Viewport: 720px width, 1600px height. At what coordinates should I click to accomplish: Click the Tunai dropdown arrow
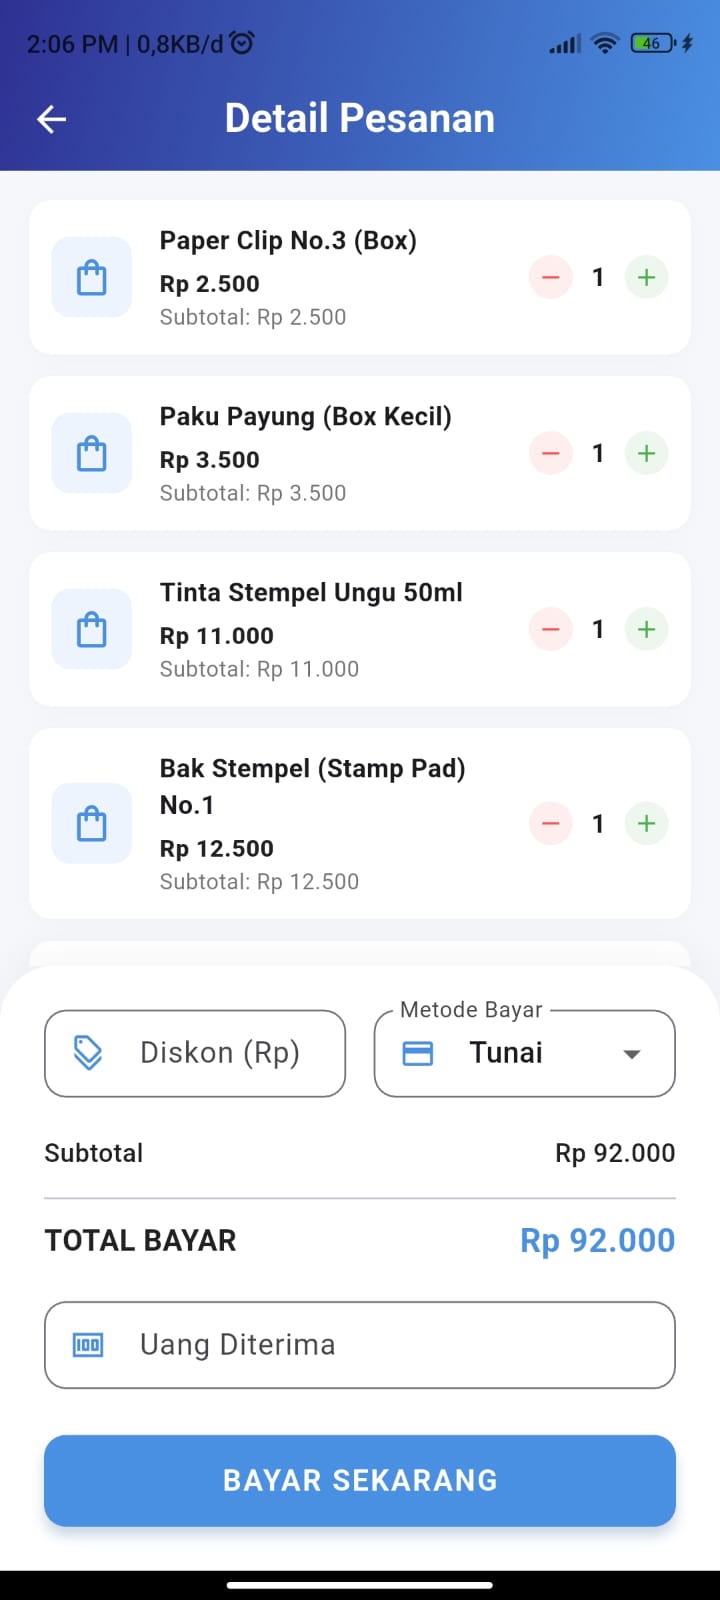click(631, 1054)
